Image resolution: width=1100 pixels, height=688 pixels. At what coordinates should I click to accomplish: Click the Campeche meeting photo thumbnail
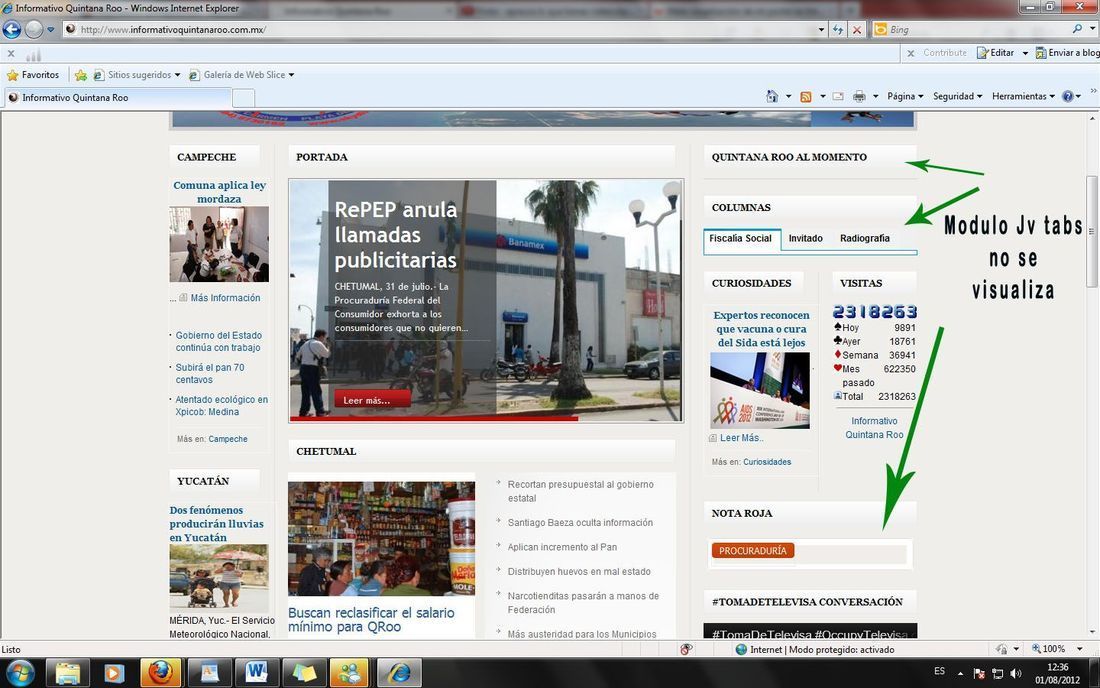click(x=219, y=244)
